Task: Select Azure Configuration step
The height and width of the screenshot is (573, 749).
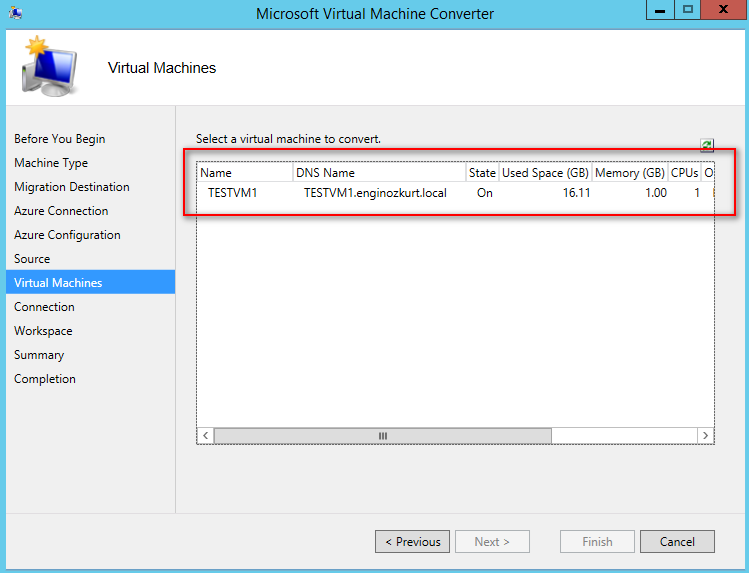Action: [x=67, y=235]
